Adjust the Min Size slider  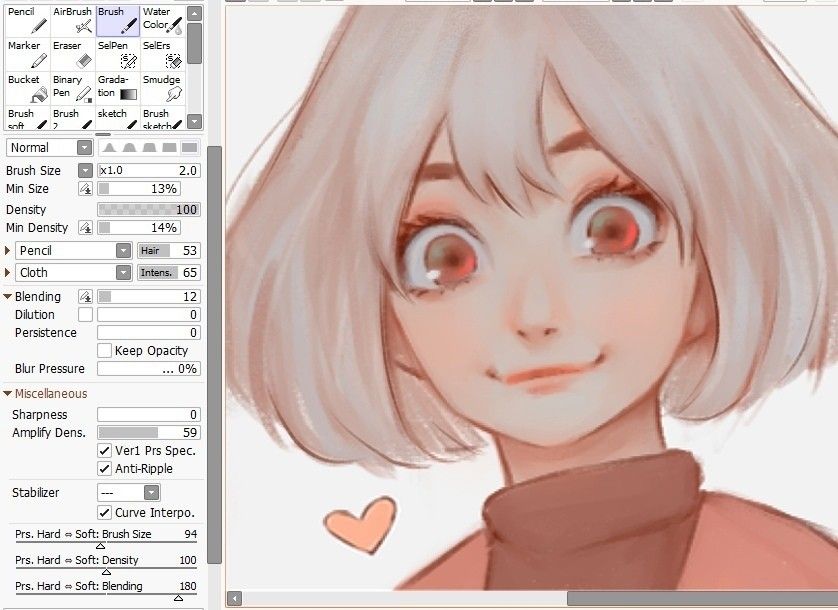click(139, 189)
